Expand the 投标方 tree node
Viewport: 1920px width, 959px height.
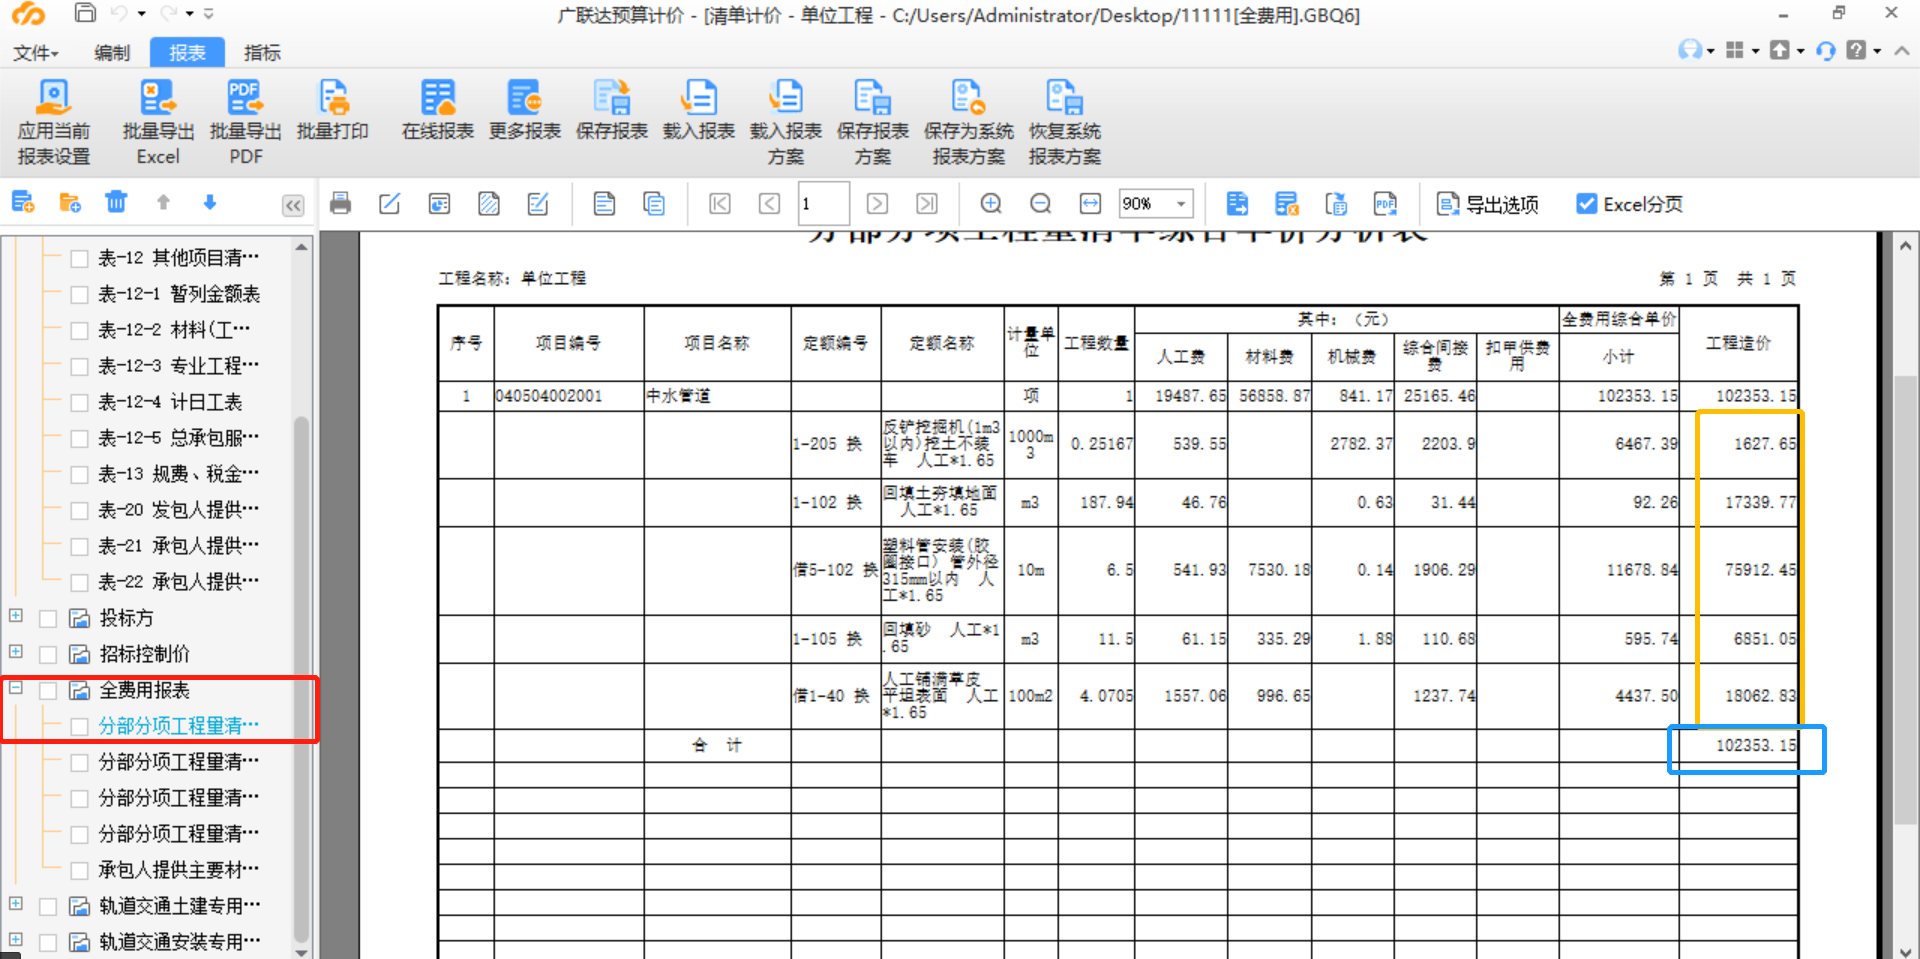click(16, 616)
